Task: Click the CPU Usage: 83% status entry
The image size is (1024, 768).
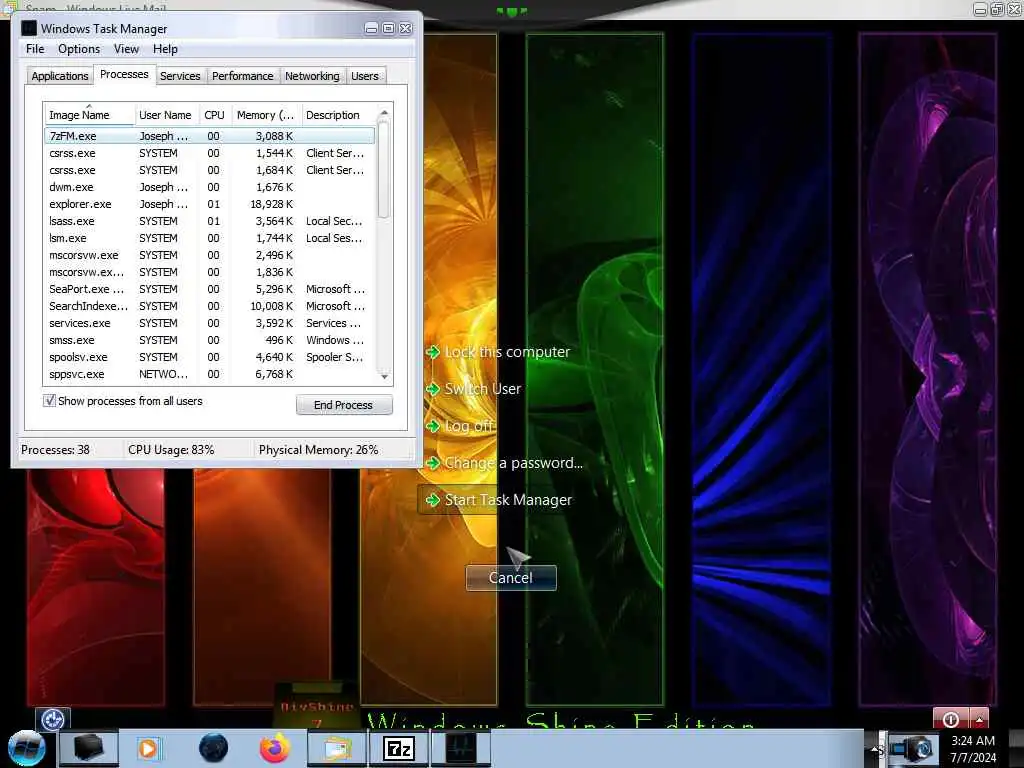Action: pos(171,449)
